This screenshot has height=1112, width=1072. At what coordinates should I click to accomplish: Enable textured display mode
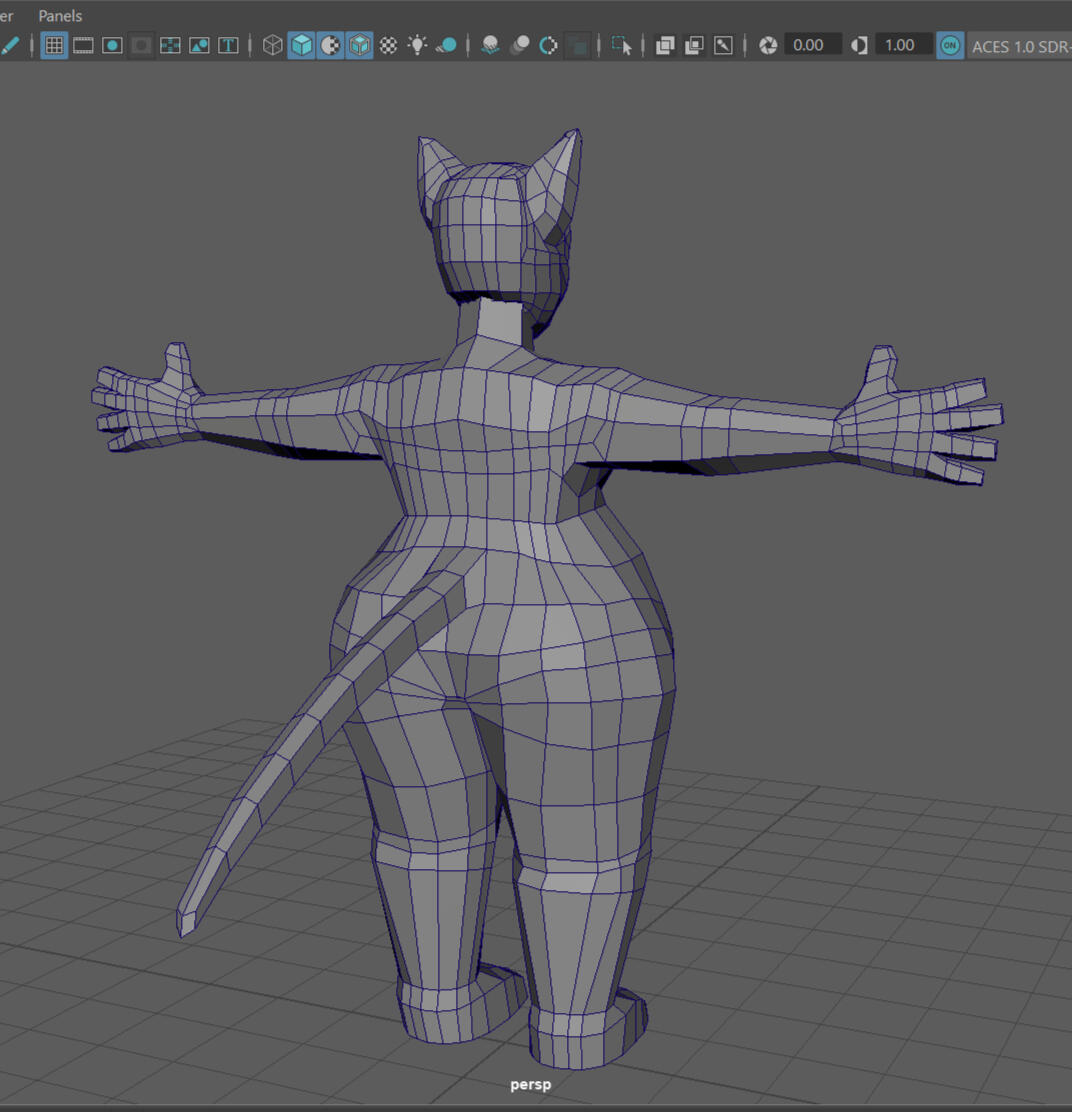(x=388, y=45)
